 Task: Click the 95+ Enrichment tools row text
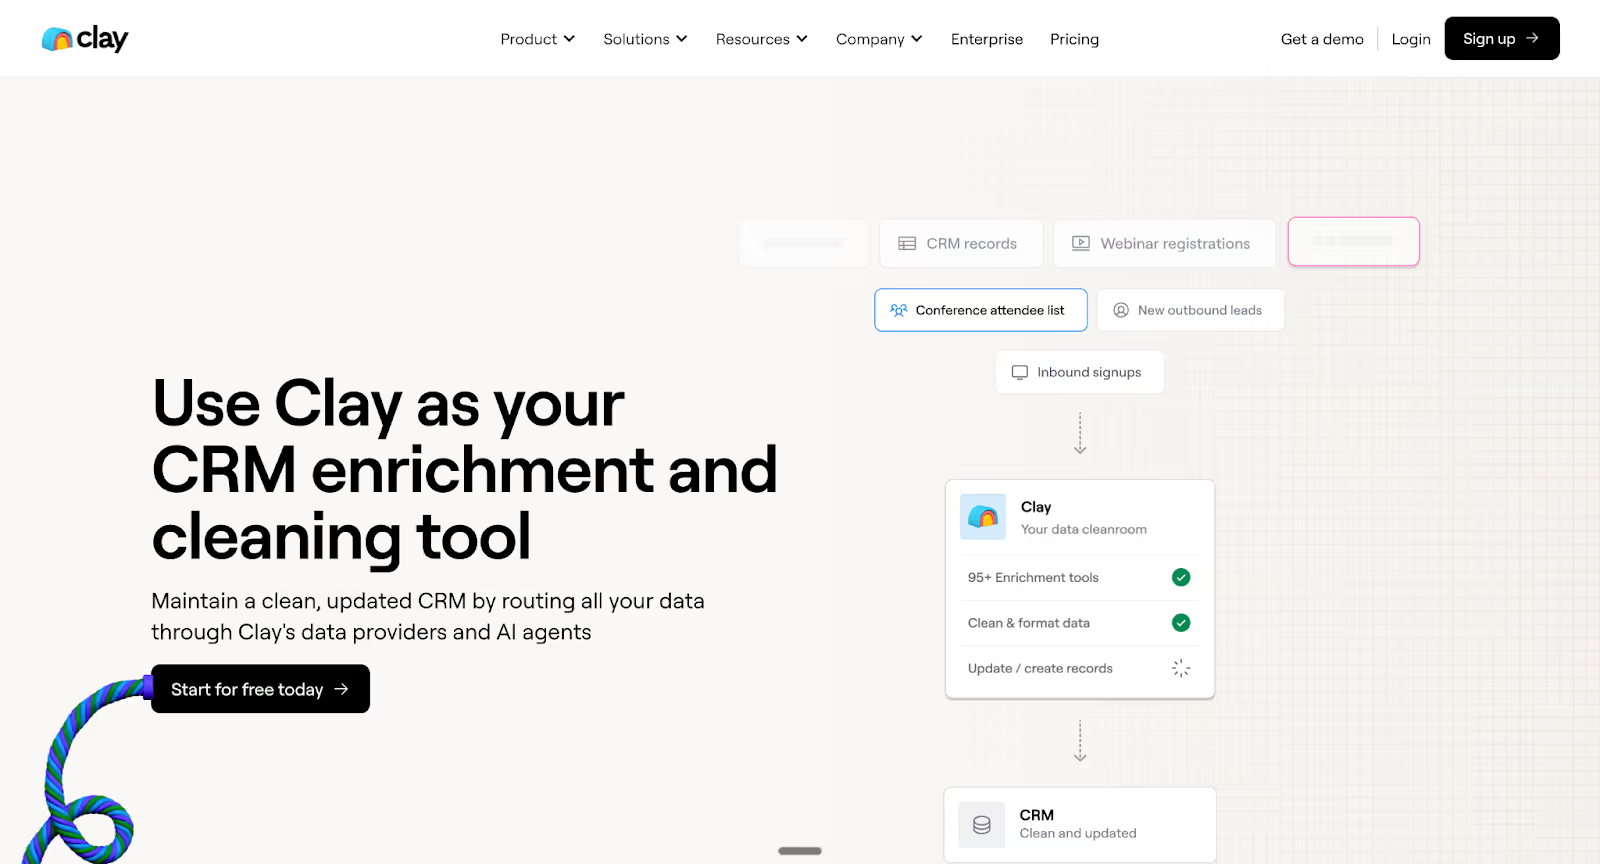point(1033,577)
